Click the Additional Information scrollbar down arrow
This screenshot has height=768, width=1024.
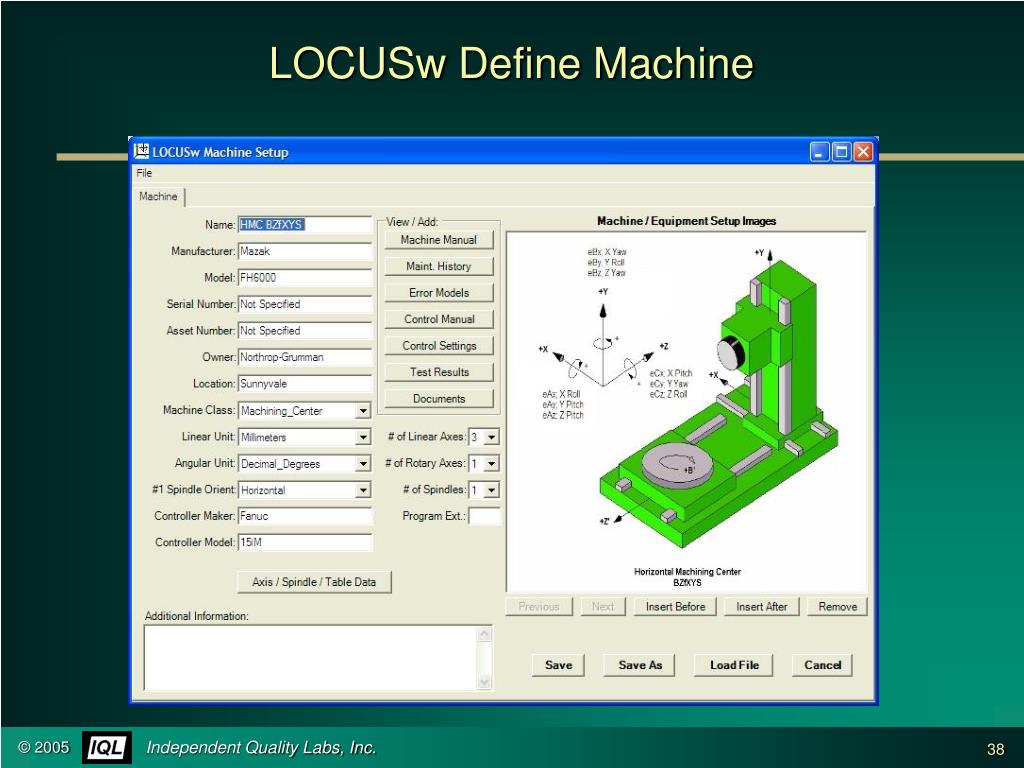[485, 682]
